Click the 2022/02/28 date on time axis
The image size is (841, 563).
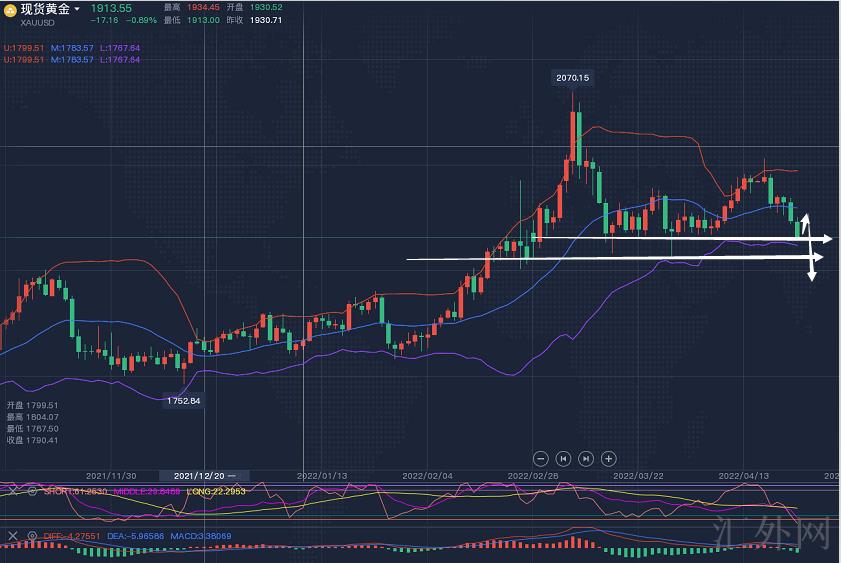pos(533,476)
